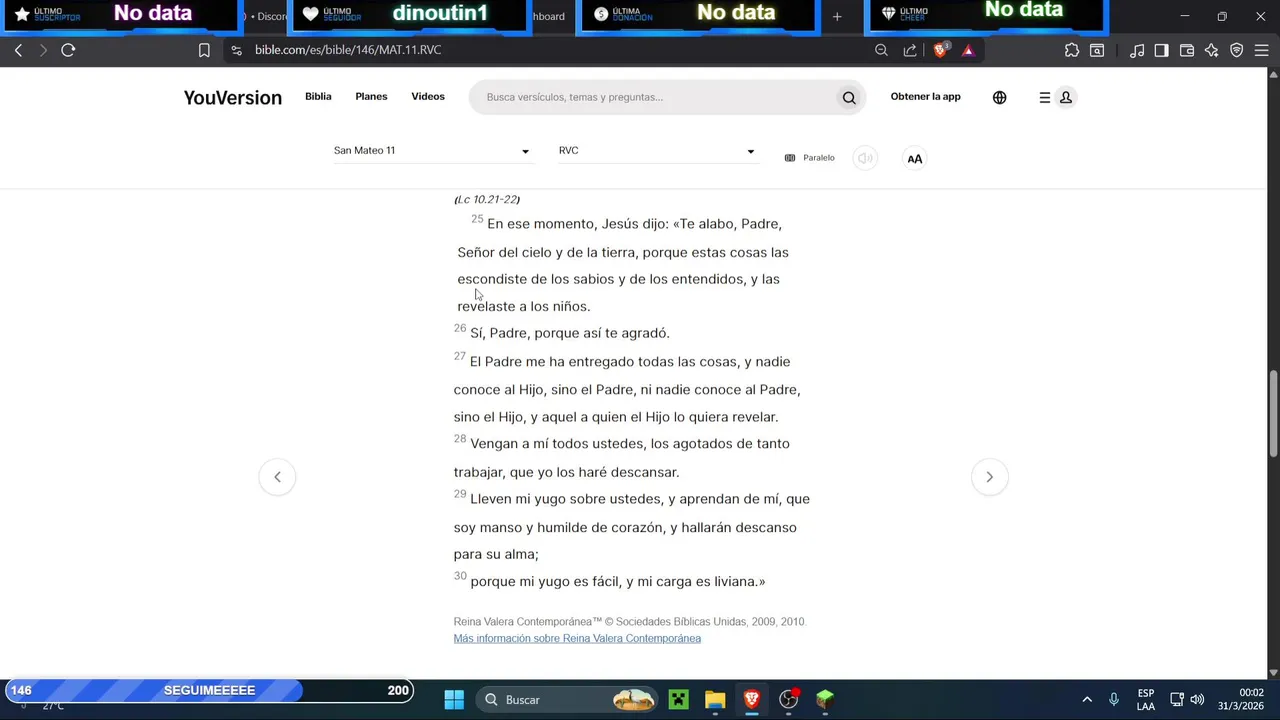This screenshot has height=720, width=1280.
Task: Open Brave Rewards triangle icon
Action: pos(968,50)
